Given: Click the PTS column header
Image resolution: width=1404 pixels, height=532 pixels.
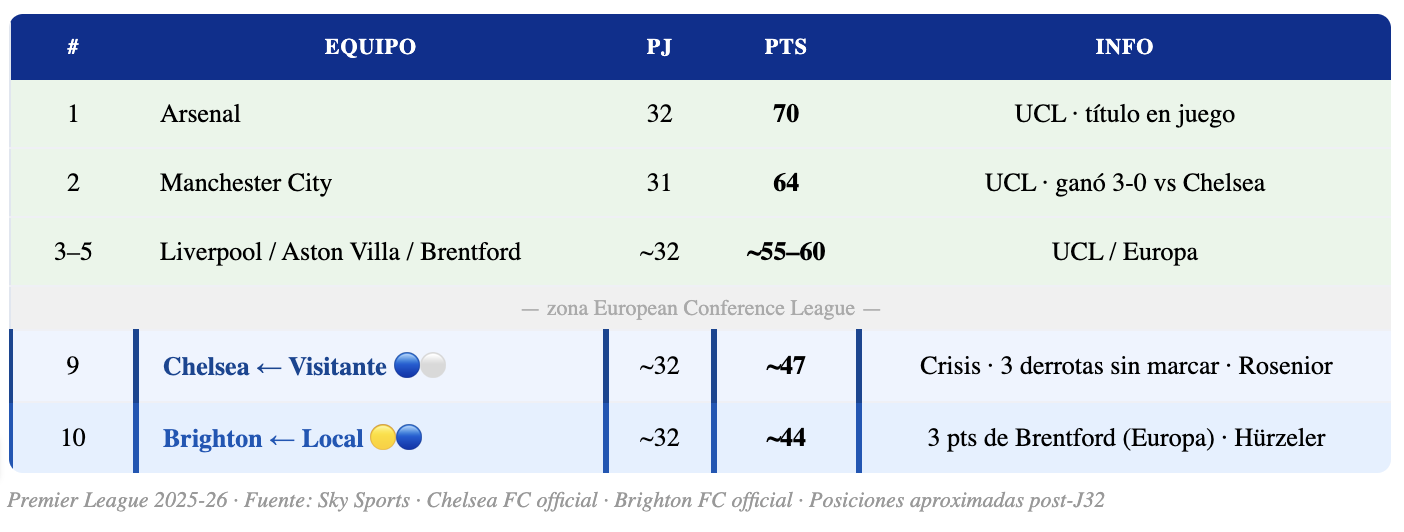Looking at the screenshot, I should click(x=786, y=47).
